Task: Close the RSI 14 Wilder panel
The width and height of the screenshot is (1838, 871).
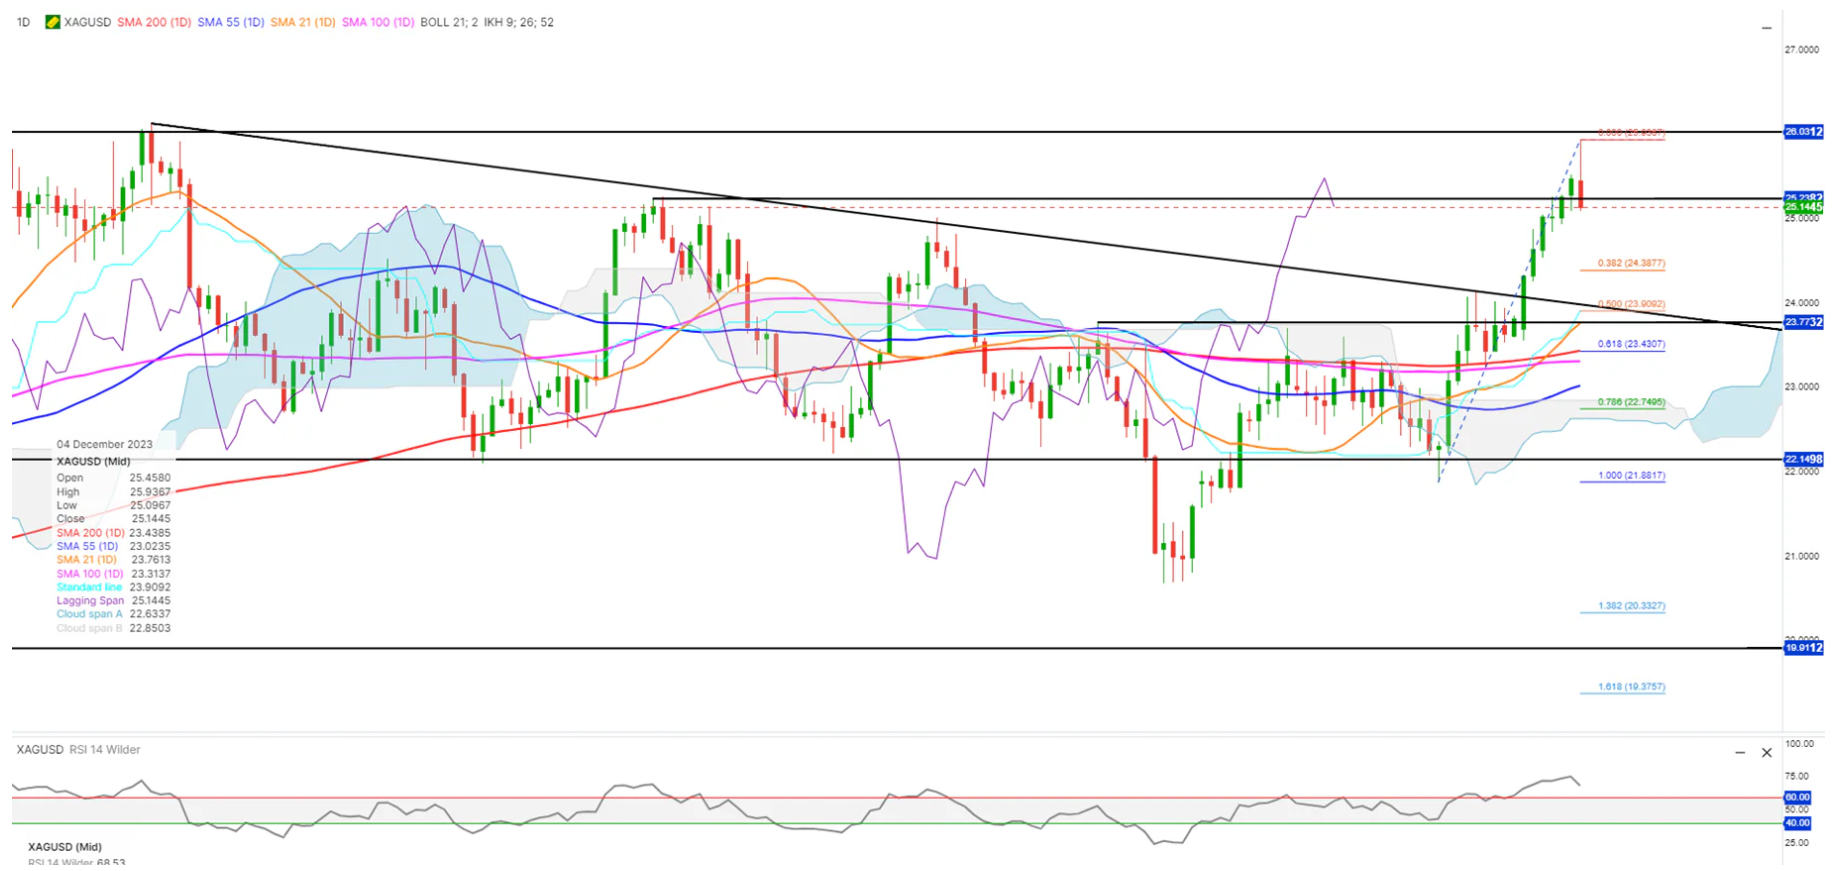Action: point(1767,752)
